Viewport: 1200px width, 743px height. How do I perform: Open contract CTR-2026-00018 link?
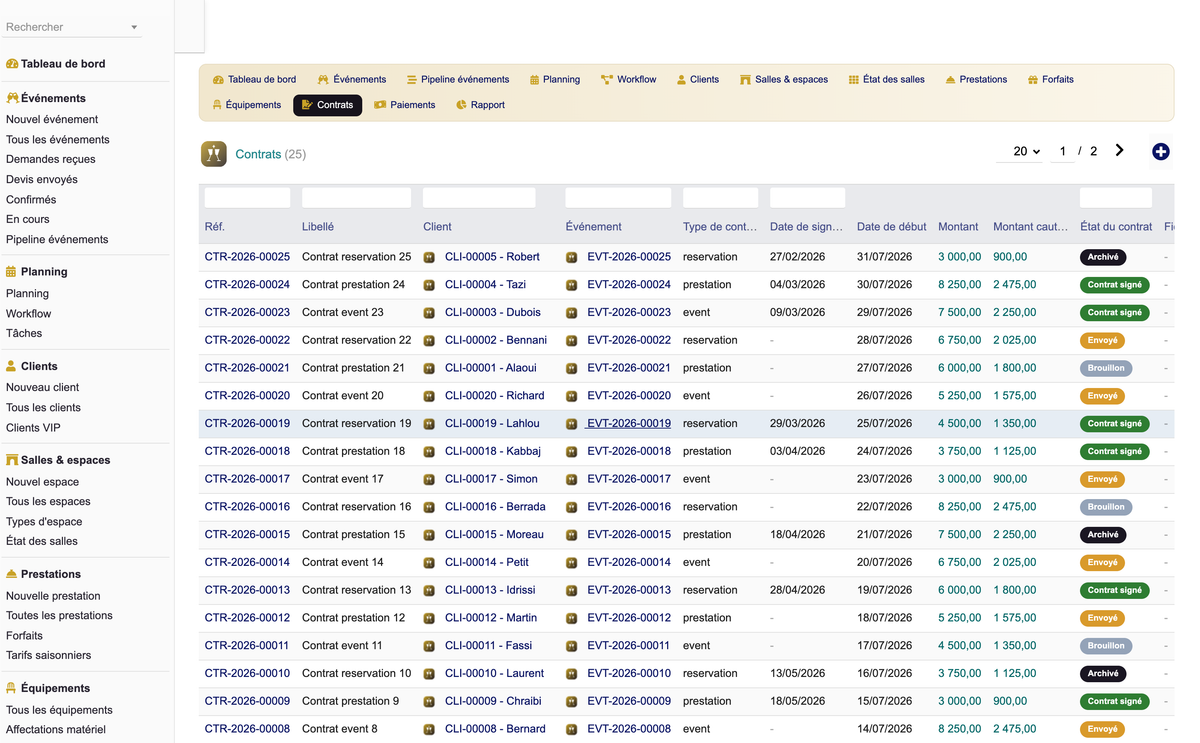click(247, 452)
